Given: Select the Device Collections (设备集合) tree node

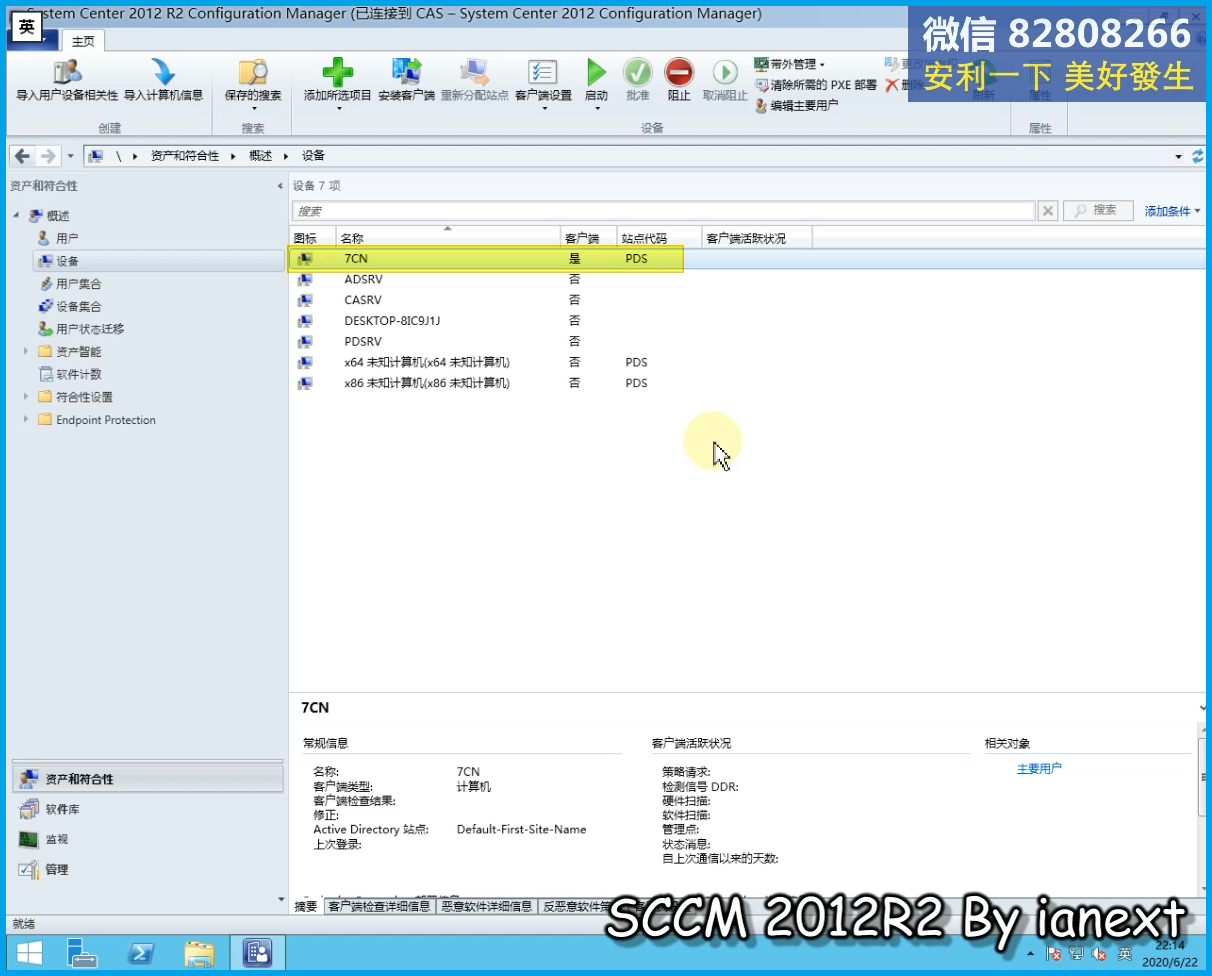Looking at the screenshot, I should tap(78, 307).
